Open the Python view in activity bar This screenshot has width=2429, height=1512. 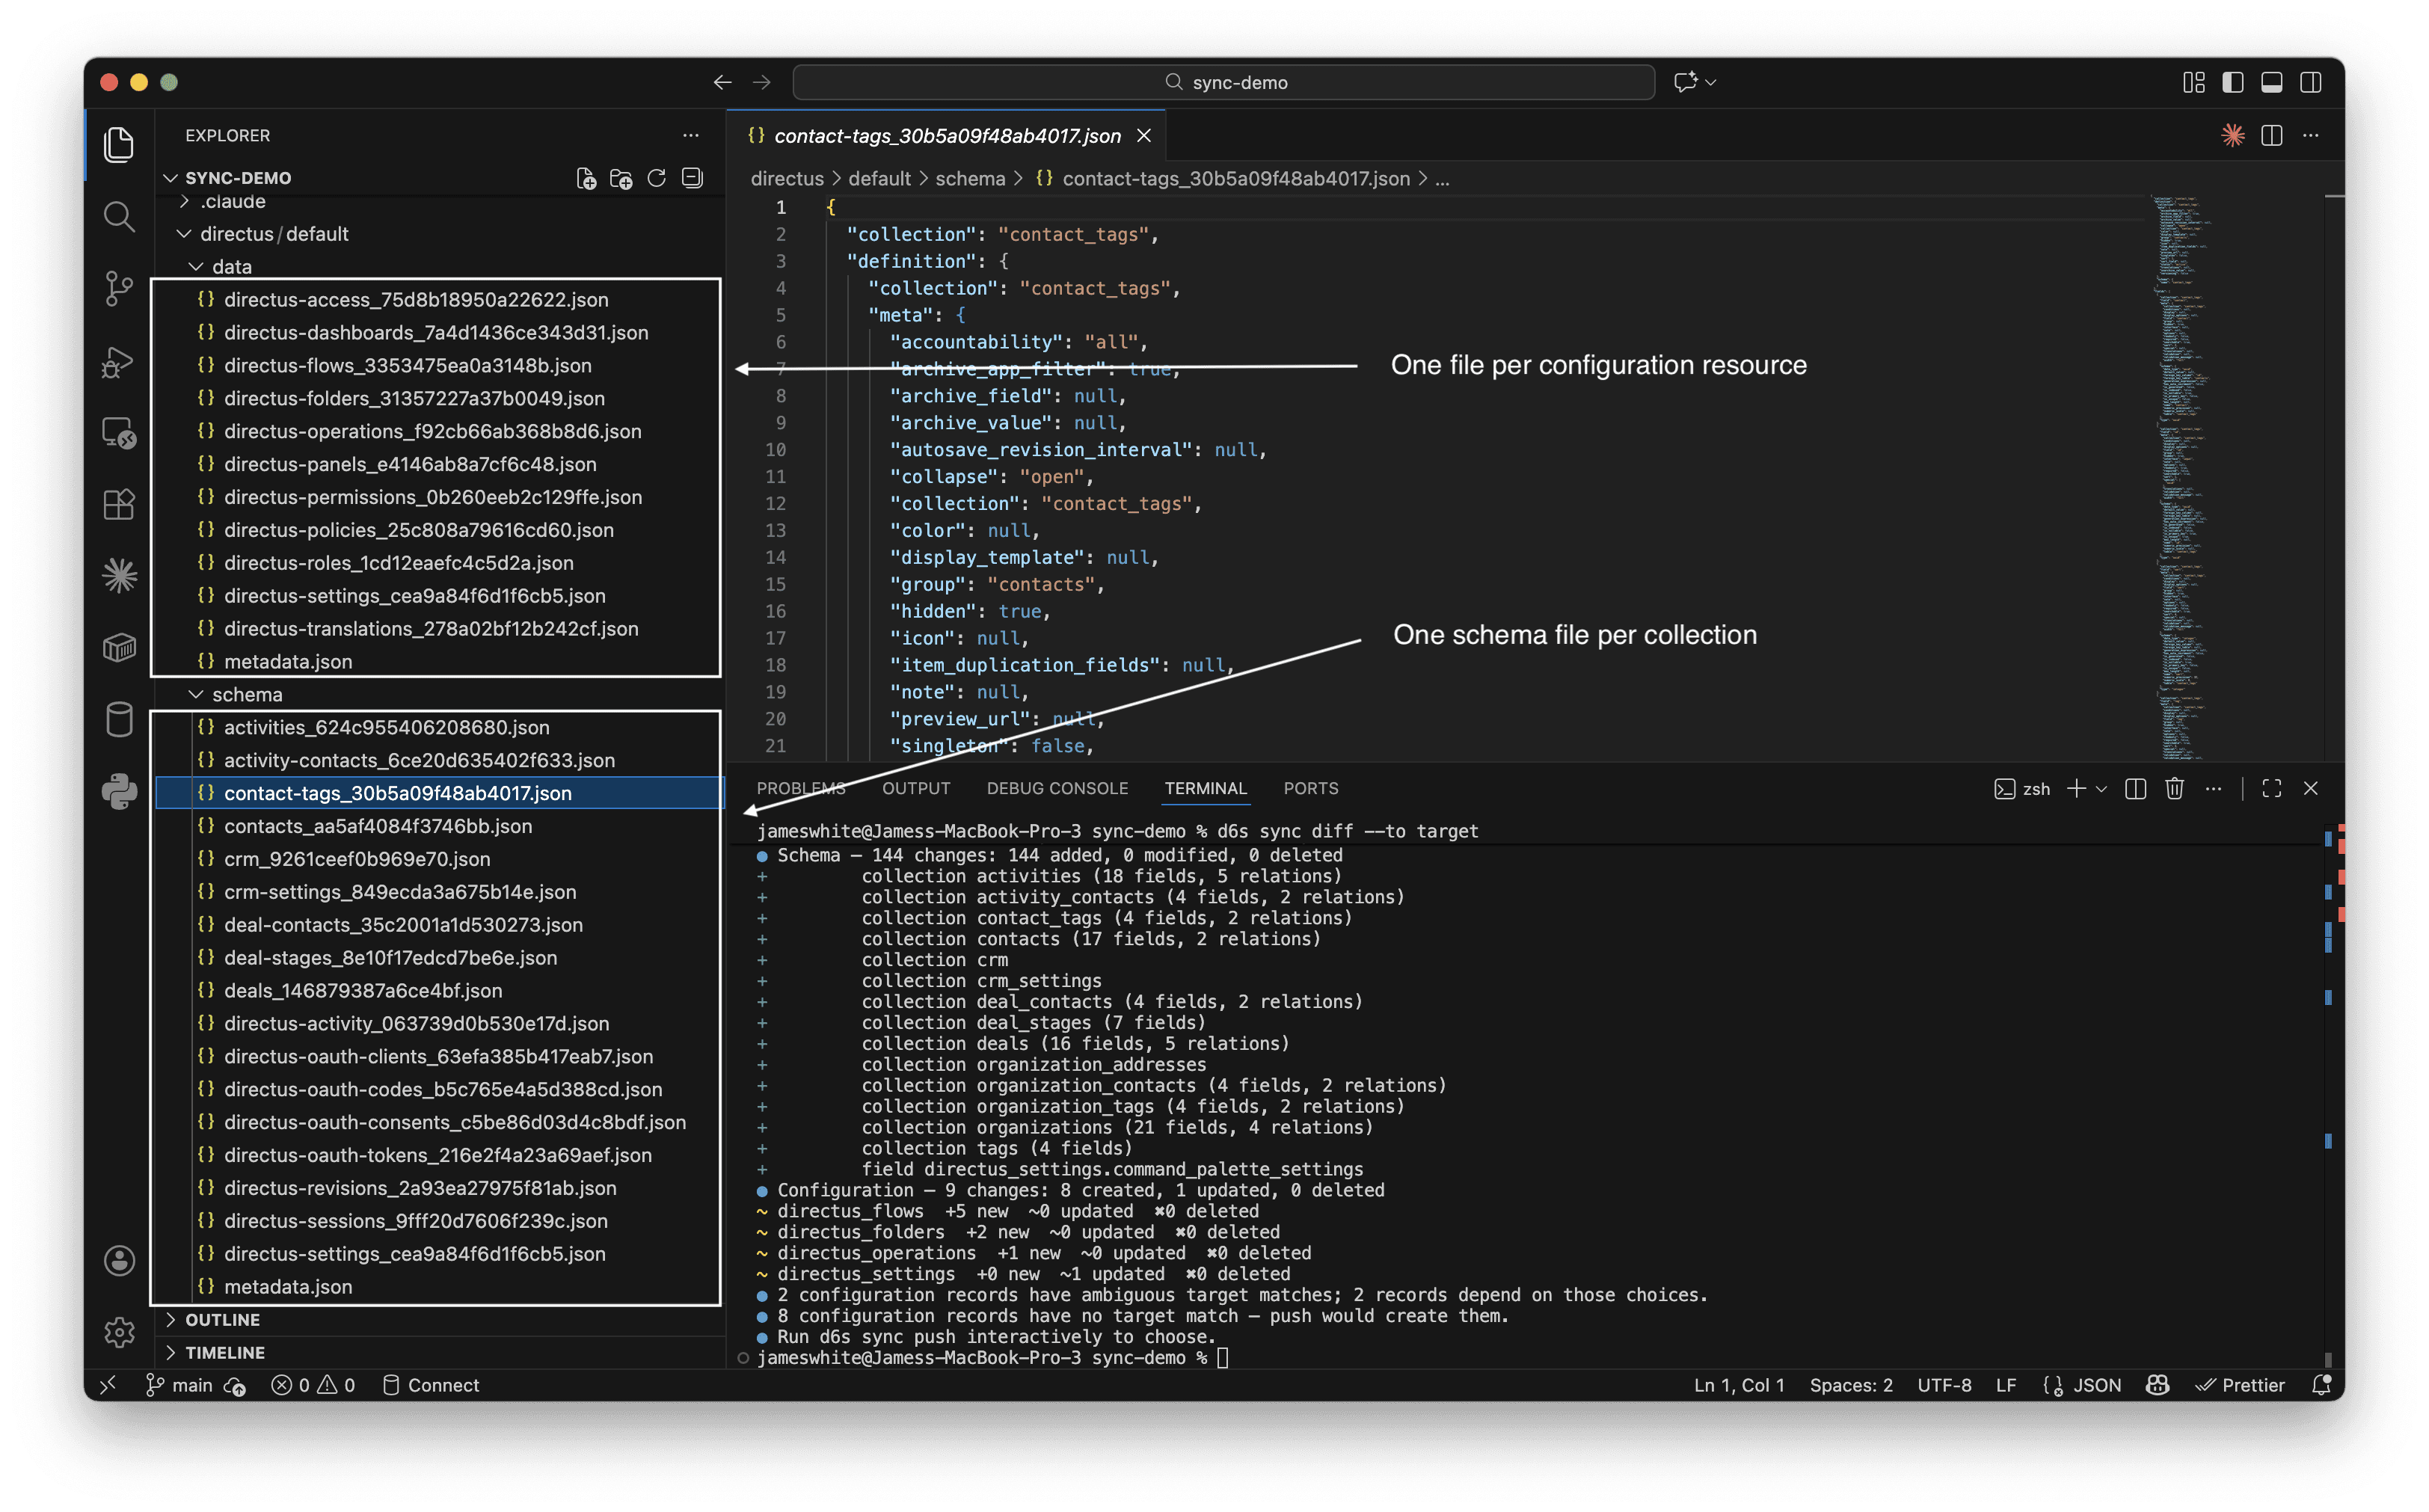point(119,792)
